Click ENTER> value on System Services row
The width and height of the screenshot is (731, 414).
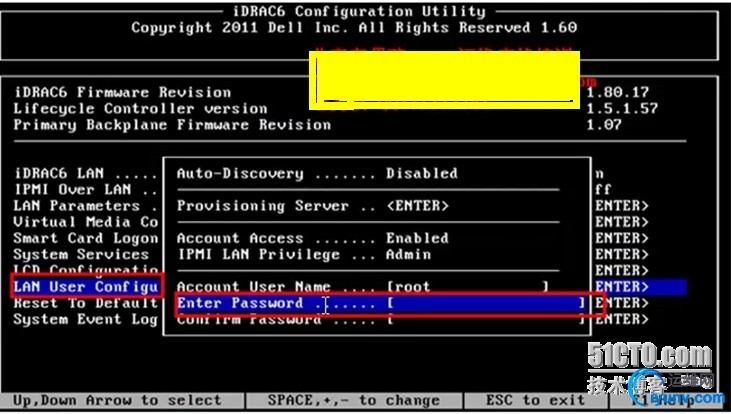(x=622, y=255)
